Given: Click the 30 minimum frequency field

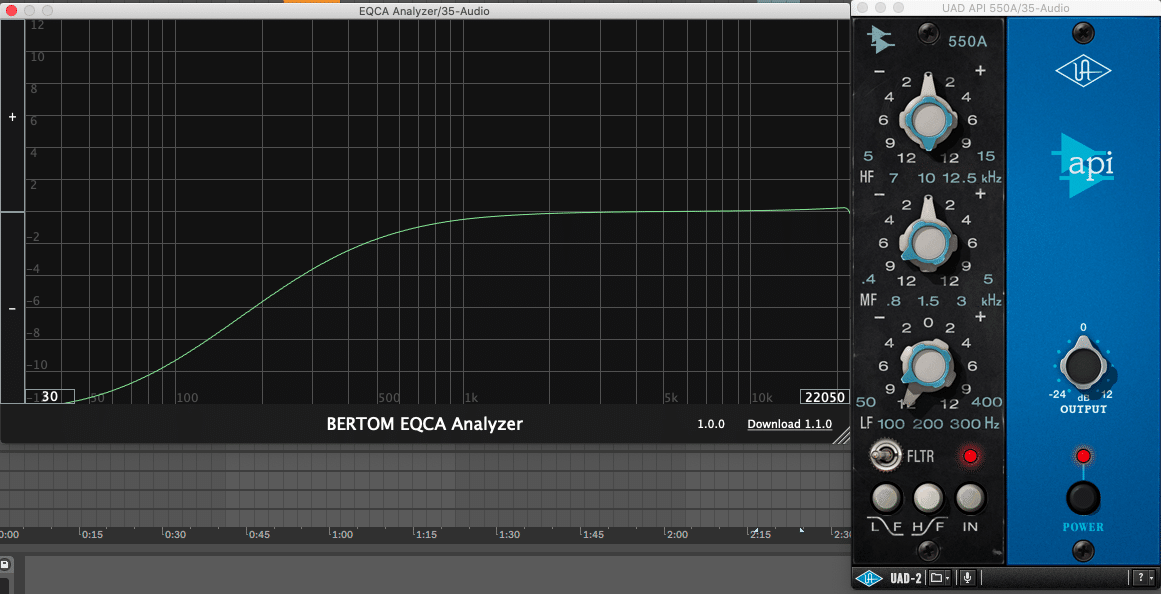Looking at the screenshot, I should tap(50, 396).
